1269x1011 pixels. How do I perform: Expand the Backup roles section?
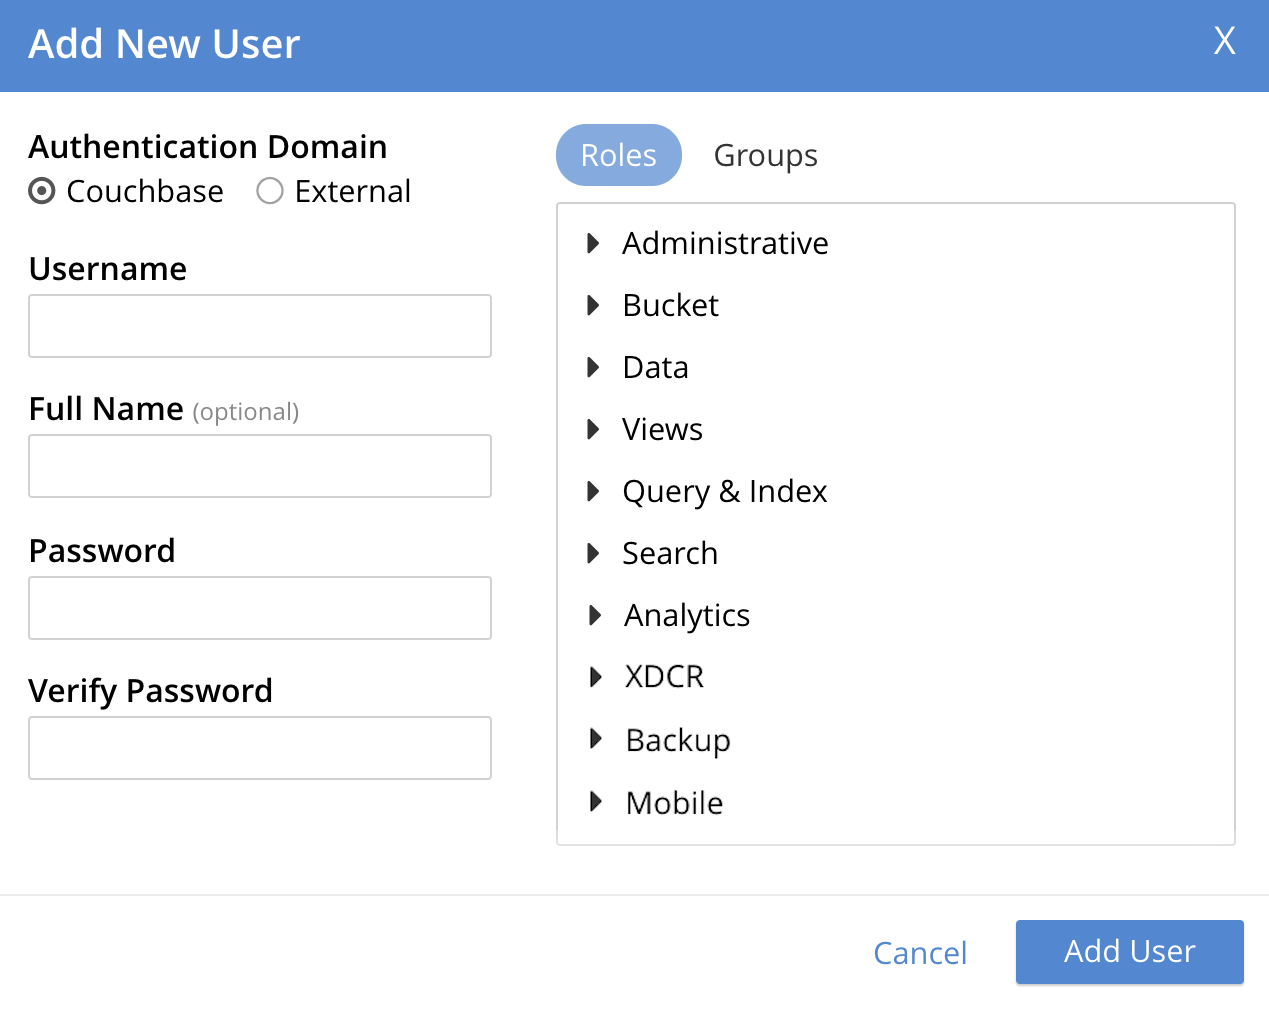(x=596, y=739)
